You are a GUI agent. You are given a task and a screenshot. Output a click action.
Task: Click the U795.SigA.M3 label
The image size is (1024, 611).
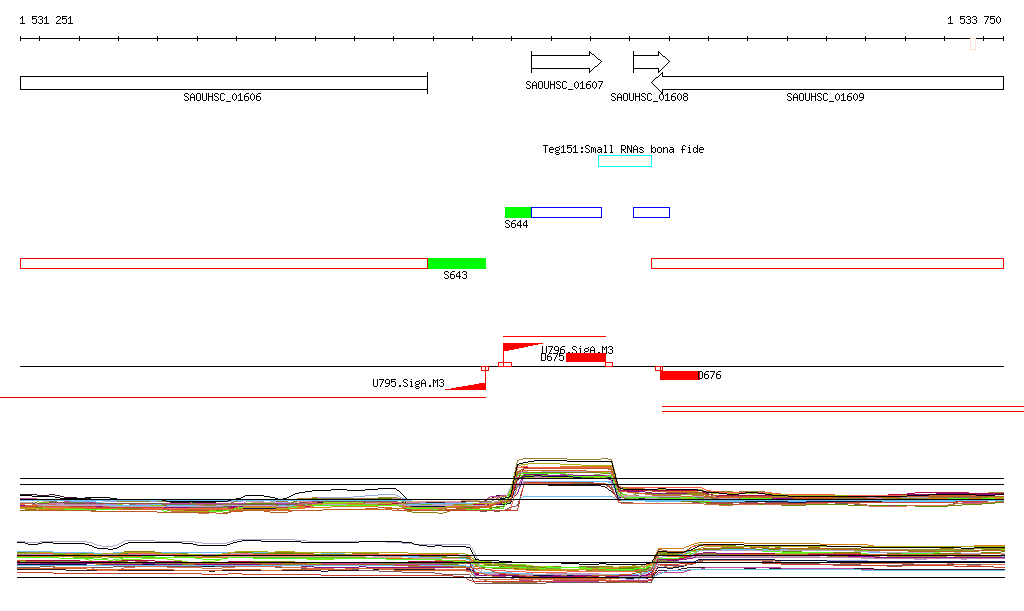[408, 383]
